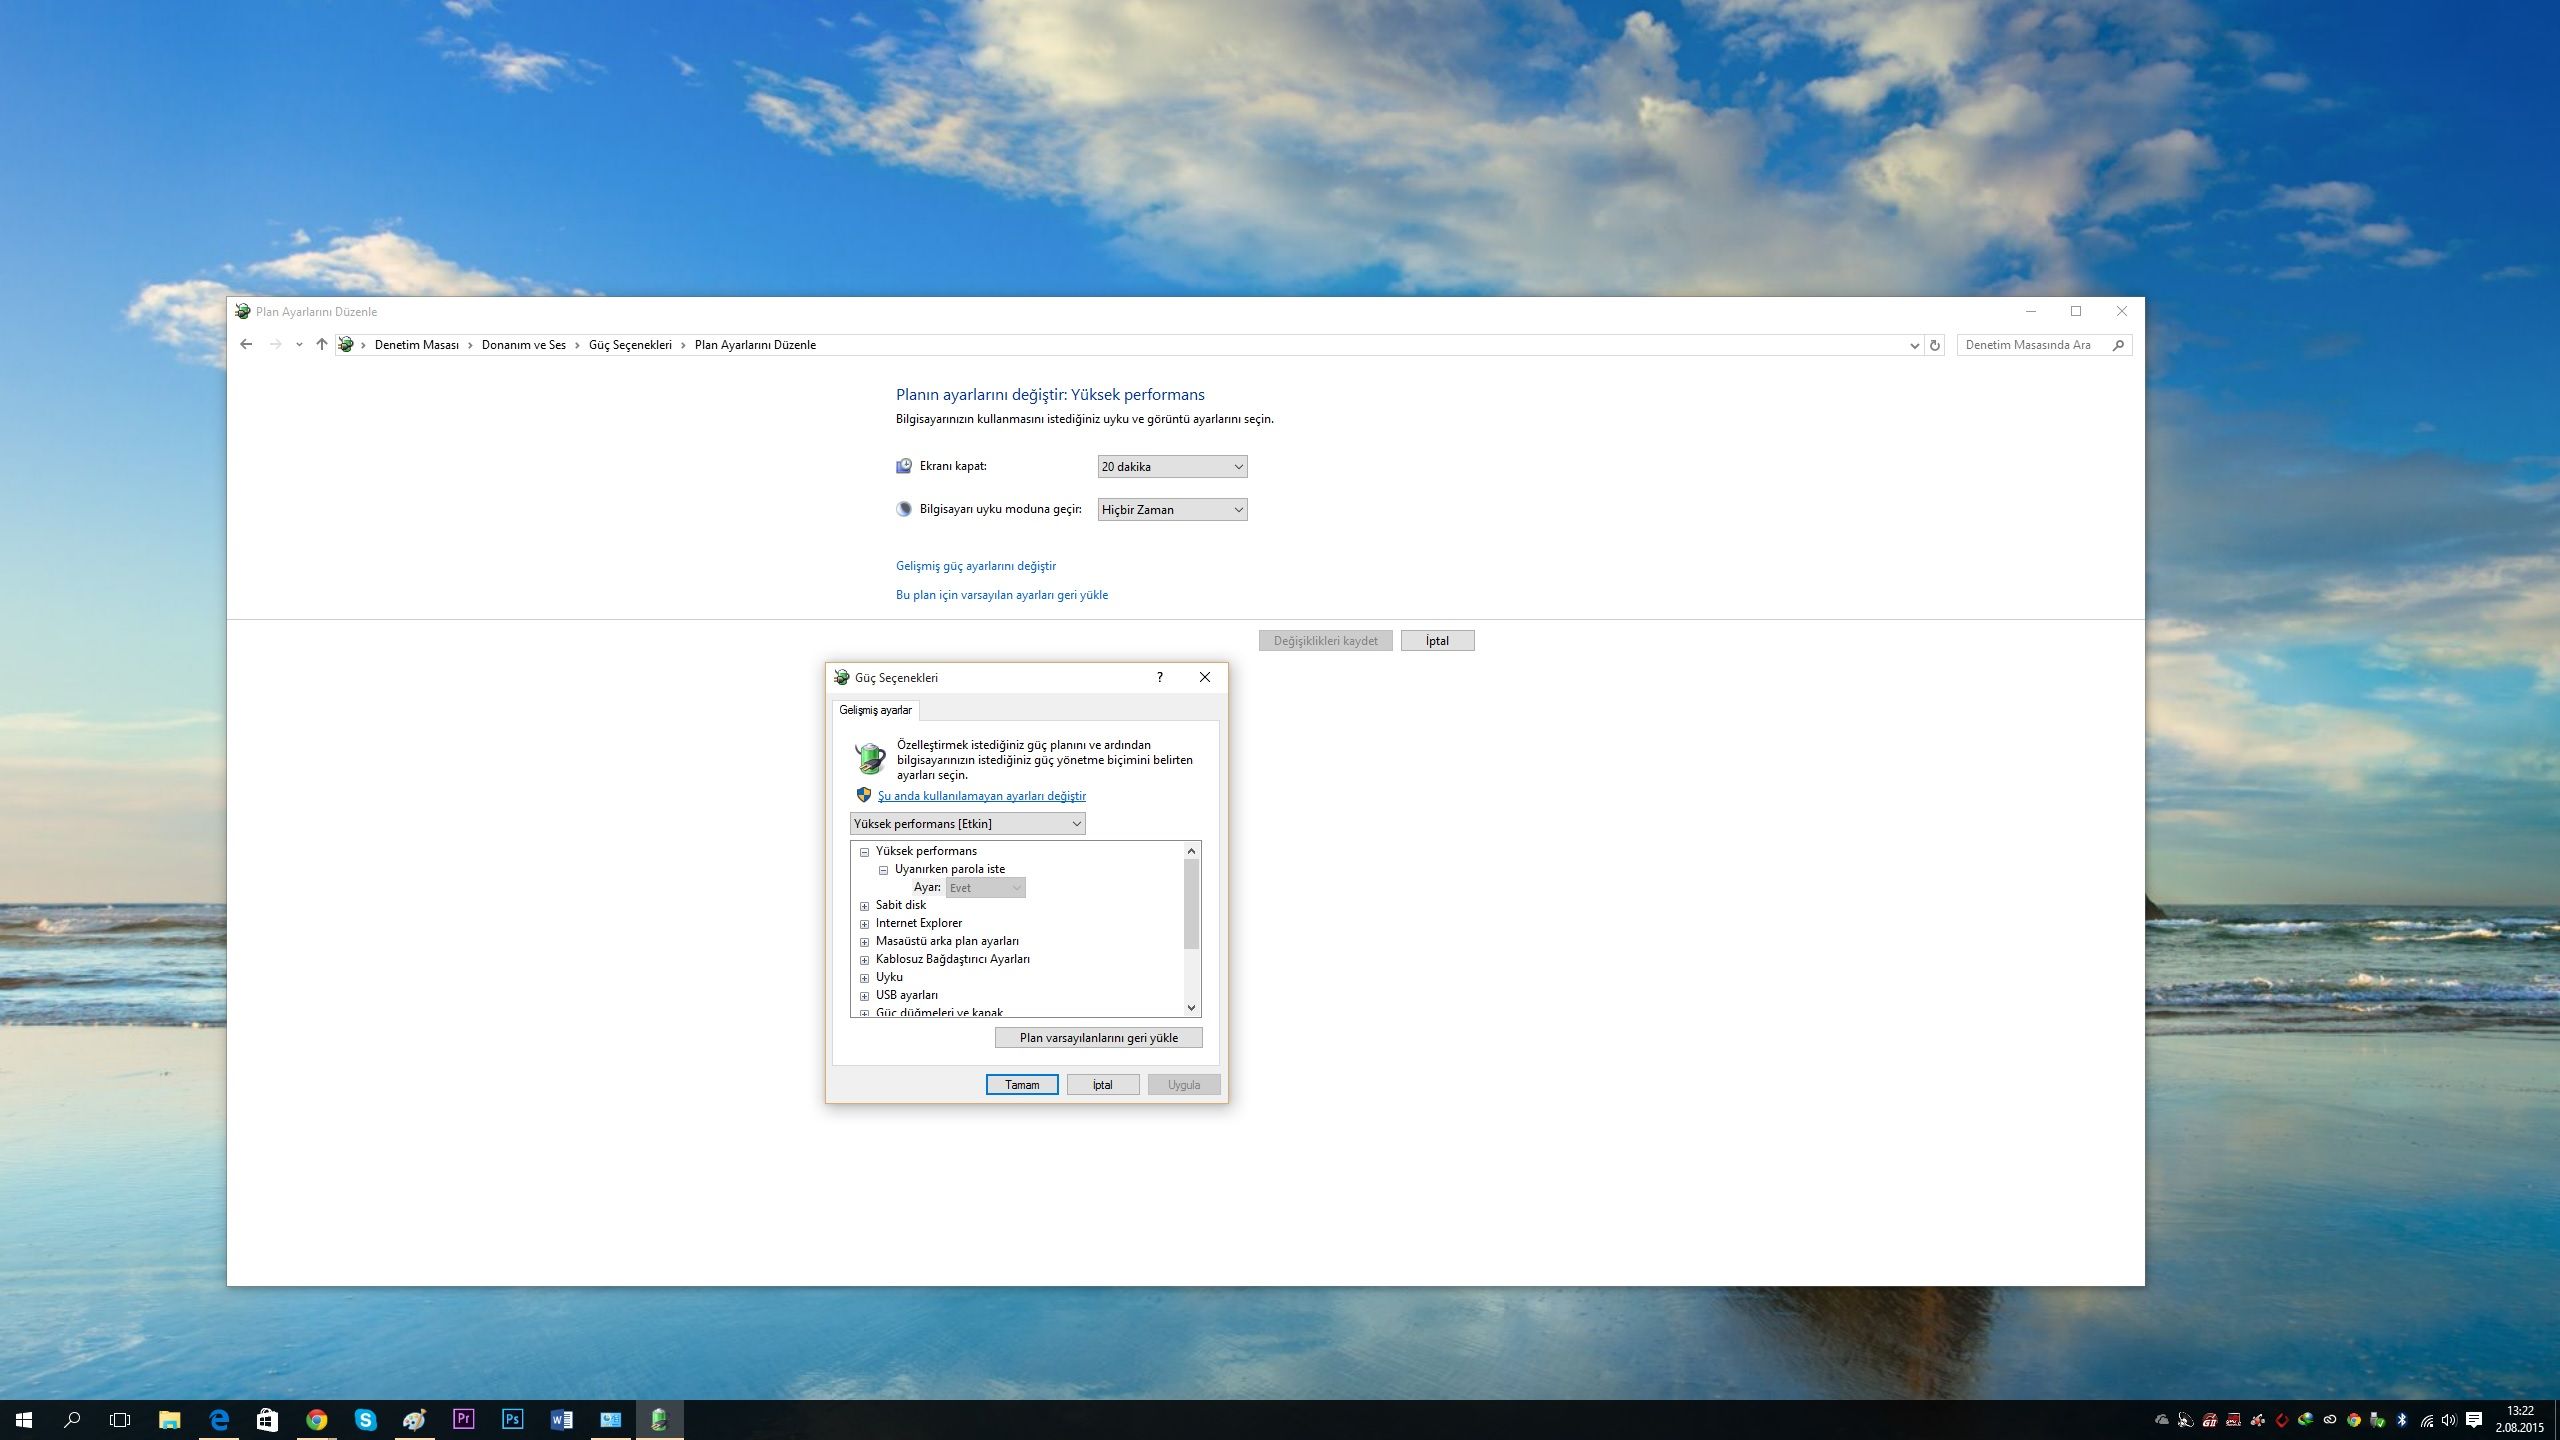
Task: Click Şu anda kullanılamayan ayarları değiştir link
Action: point(981,796)
